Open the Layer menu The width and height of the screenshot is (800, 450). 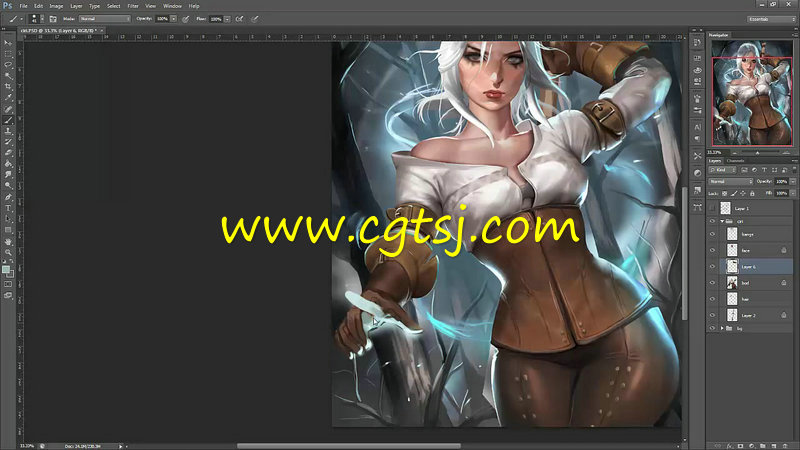tap(76, 6)
